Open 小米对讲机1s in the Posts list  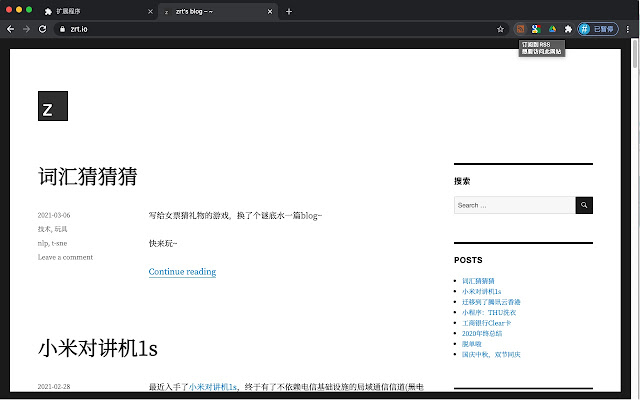click(x=482, y=291)
